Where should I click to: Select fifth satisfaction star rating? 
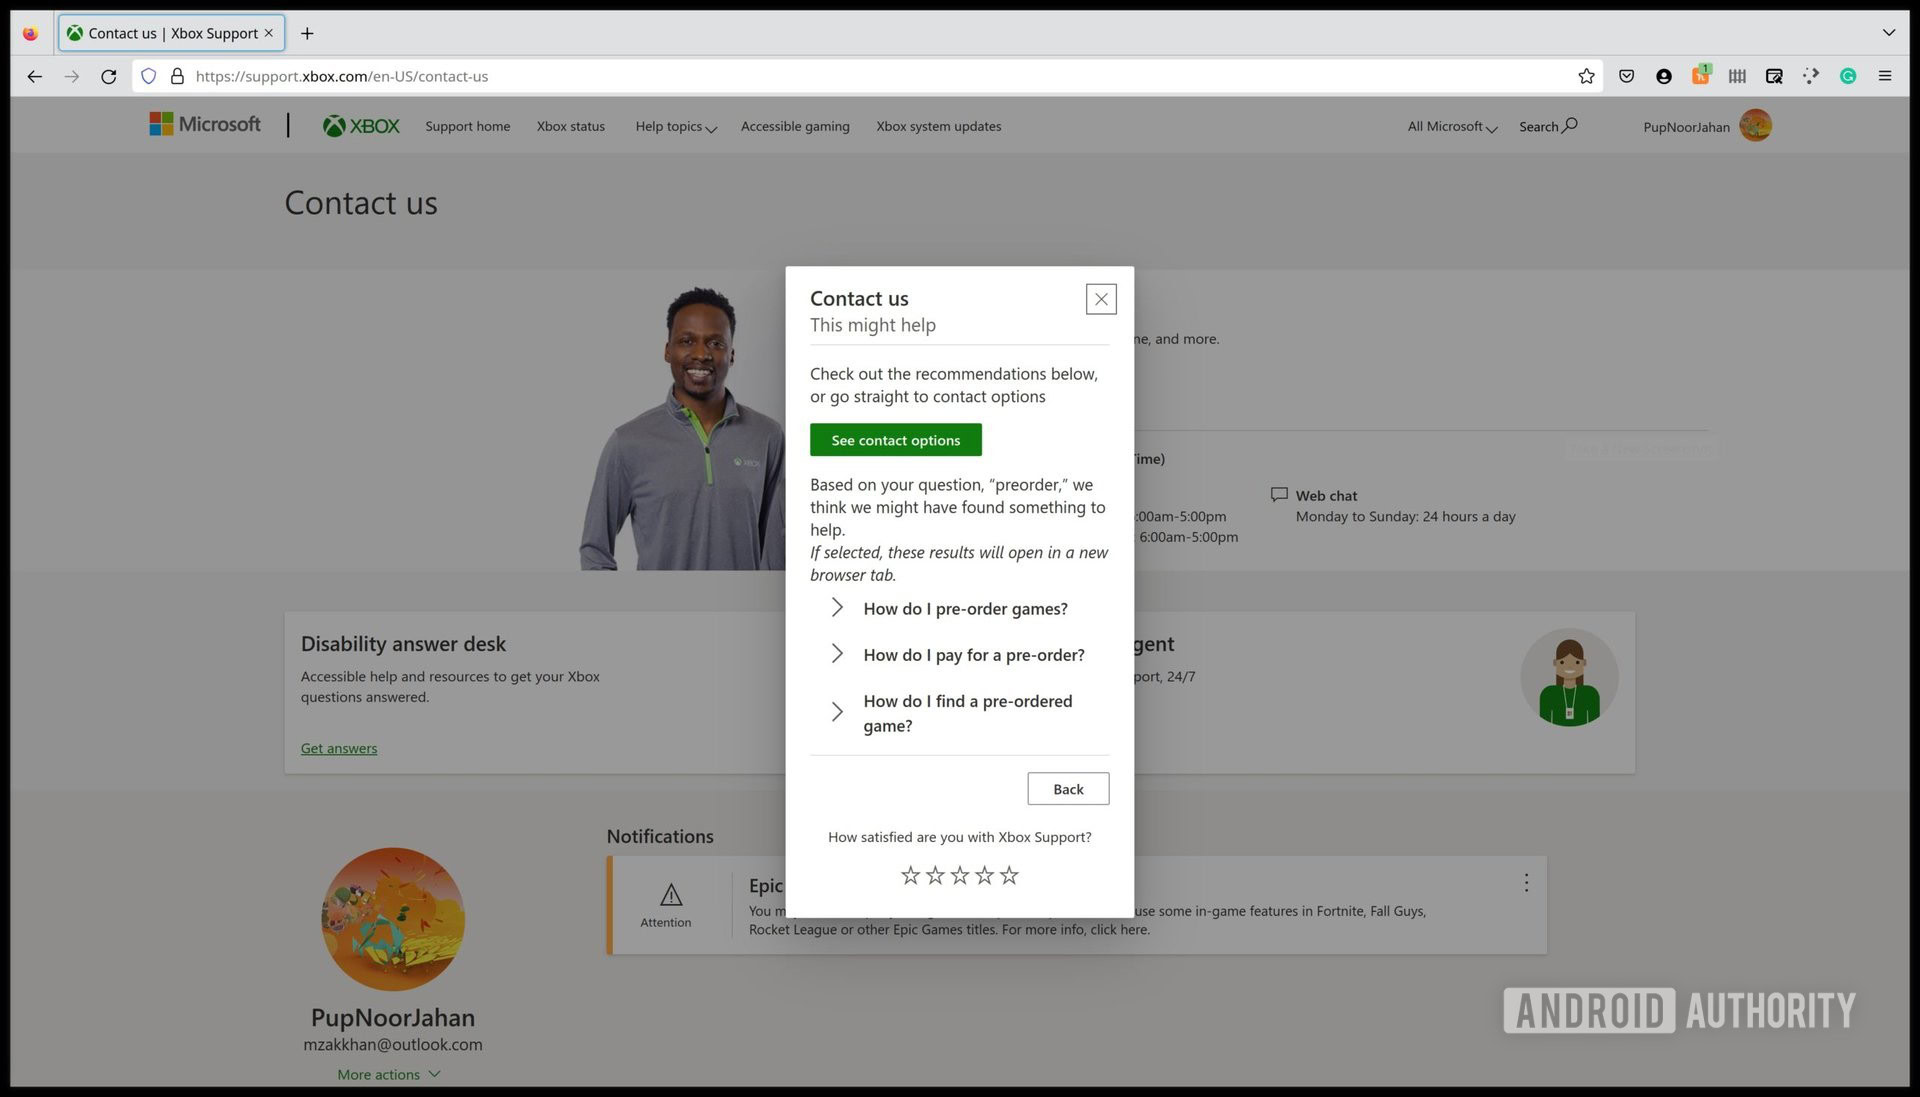pyautogui.click(x=1009, y=874)
